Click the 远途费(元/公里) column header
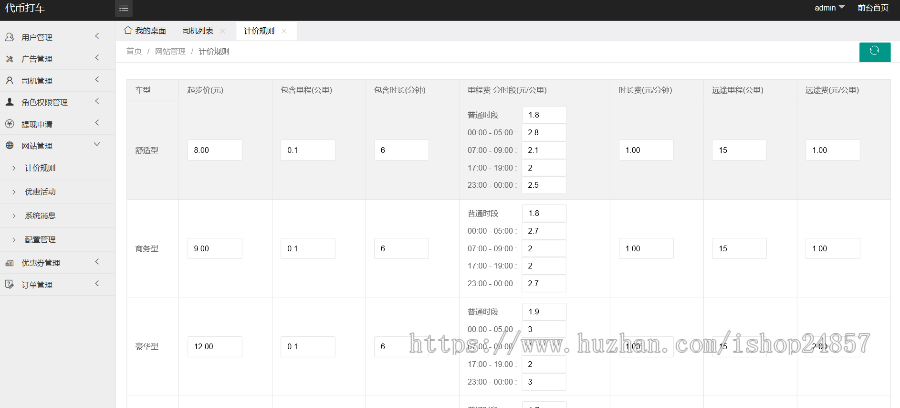 pos(832,90)
